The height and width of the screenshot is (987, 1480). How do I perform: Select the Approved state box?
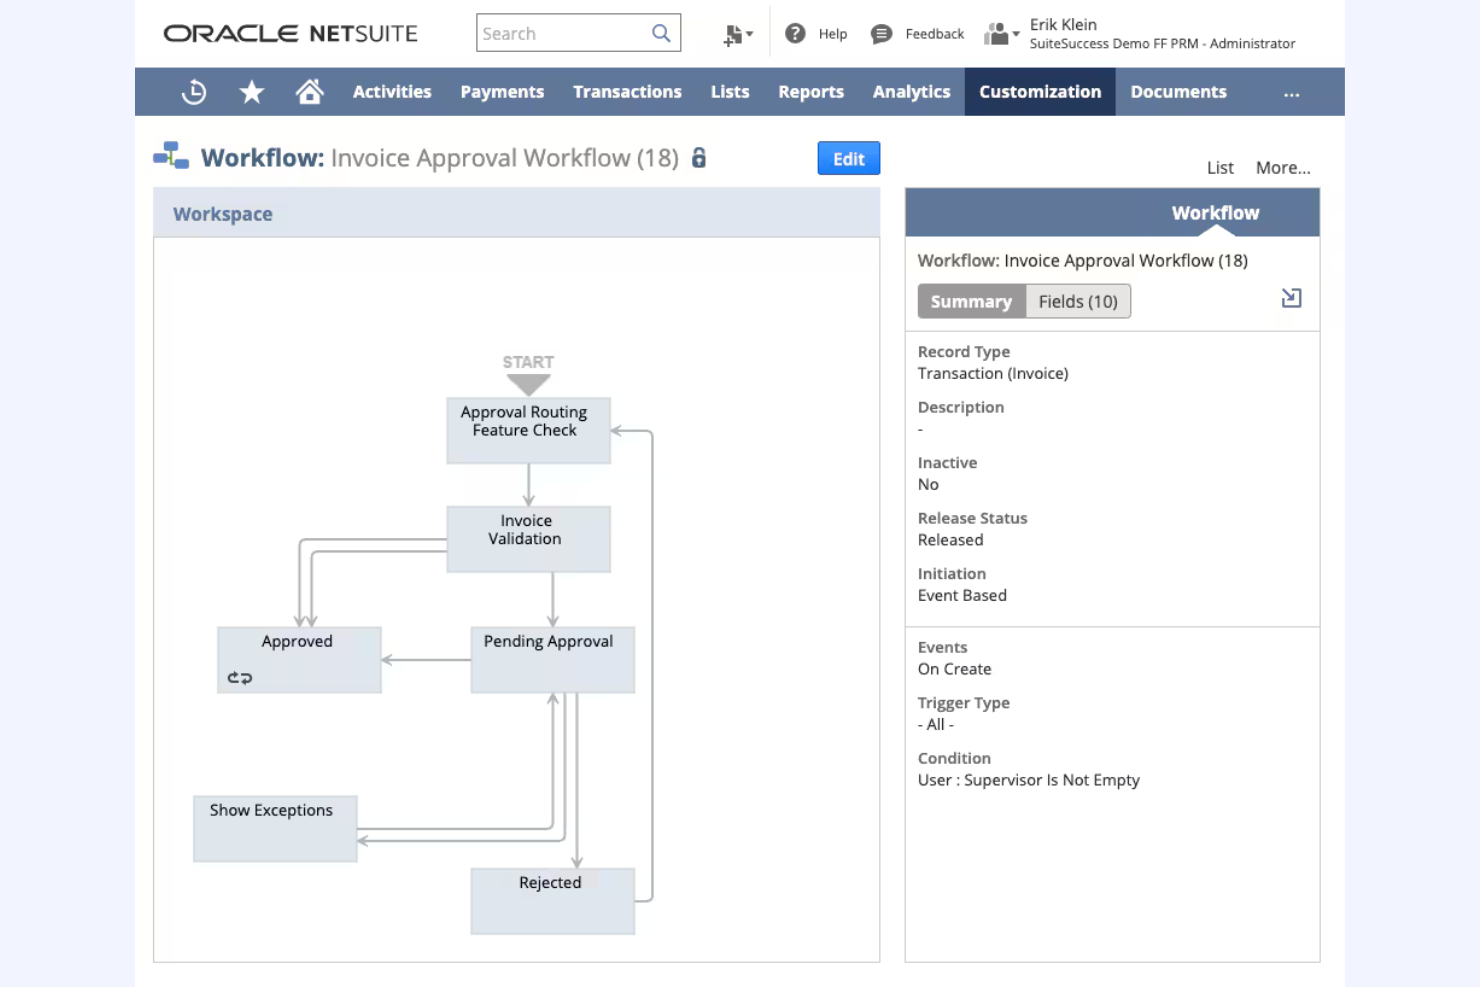click(299, 660)
